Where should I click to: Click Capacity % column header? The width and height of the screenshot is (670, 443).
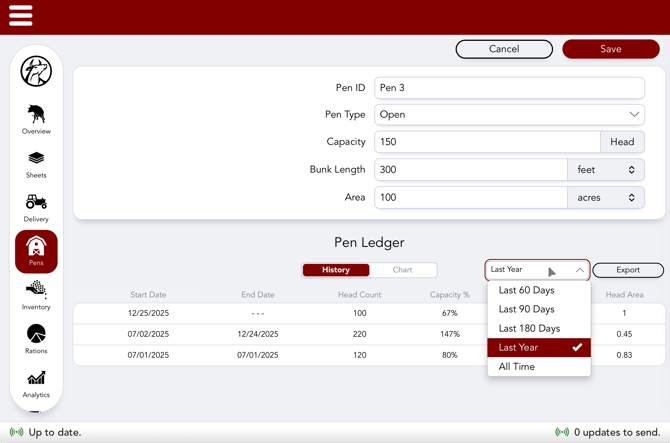[450, 295]
